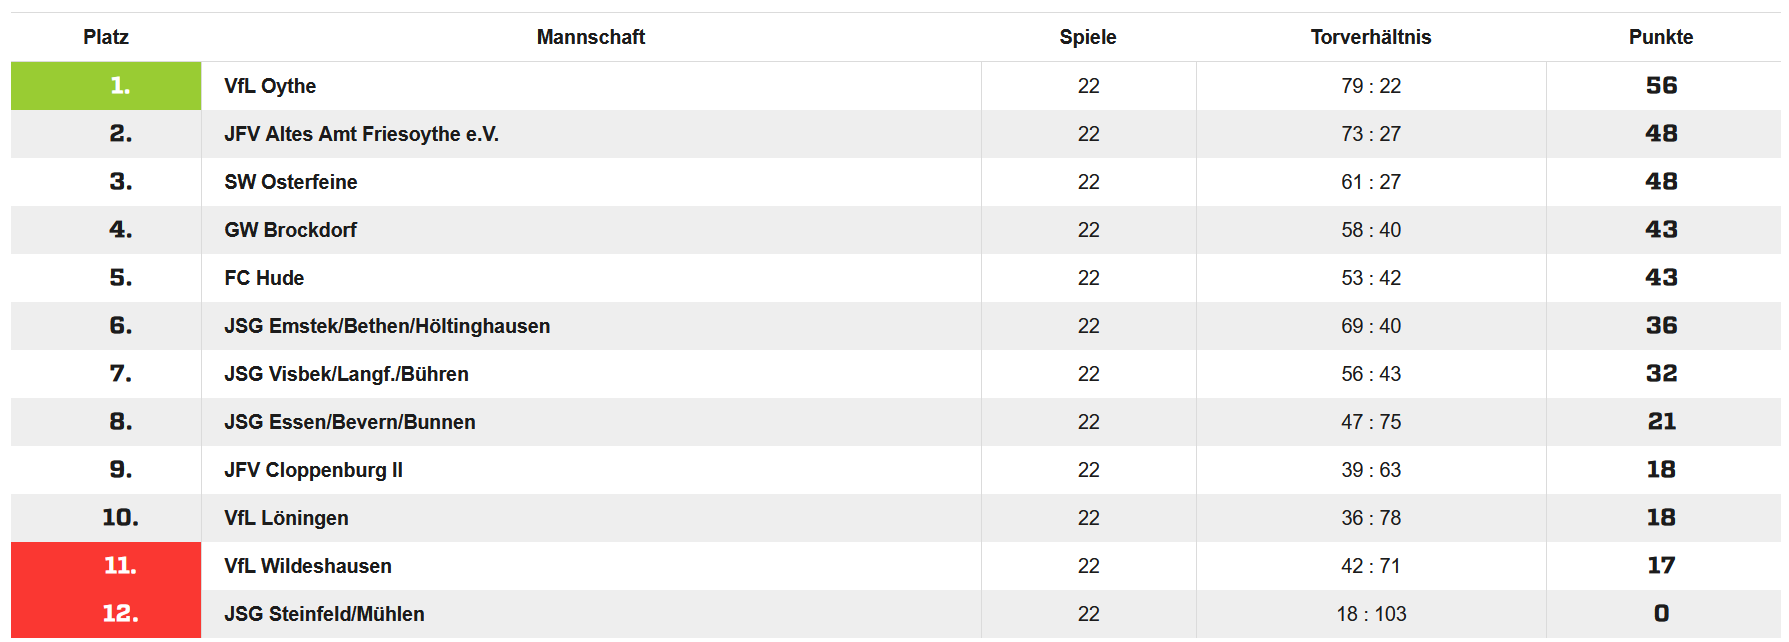Open the GW Brockdorf team entry

pos(290,230)
